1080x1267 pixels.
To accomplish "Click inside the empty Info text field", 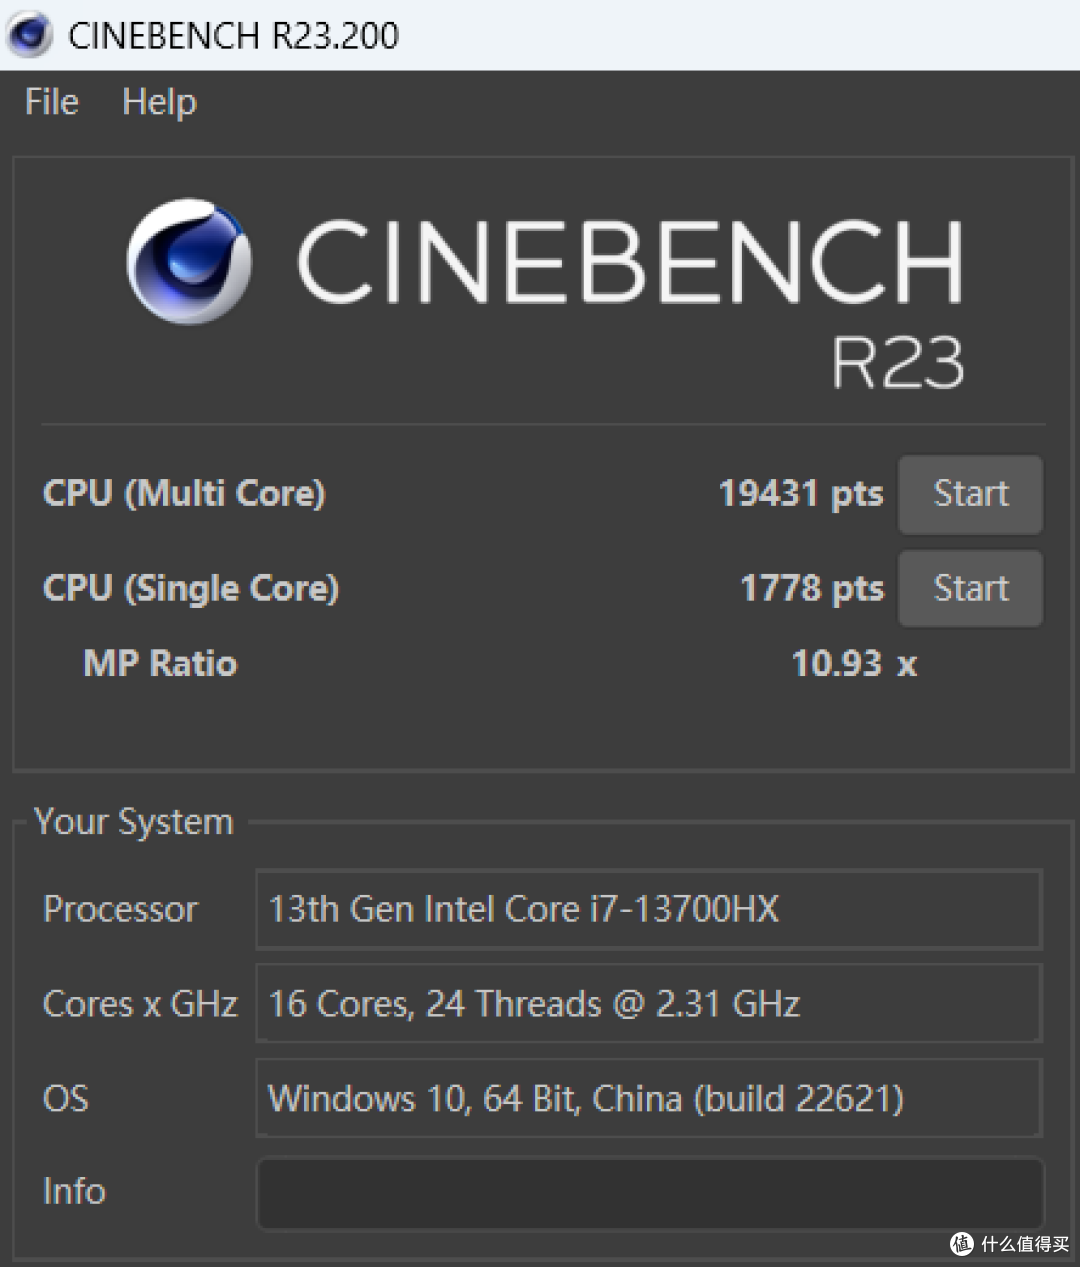I will 650,1193.
